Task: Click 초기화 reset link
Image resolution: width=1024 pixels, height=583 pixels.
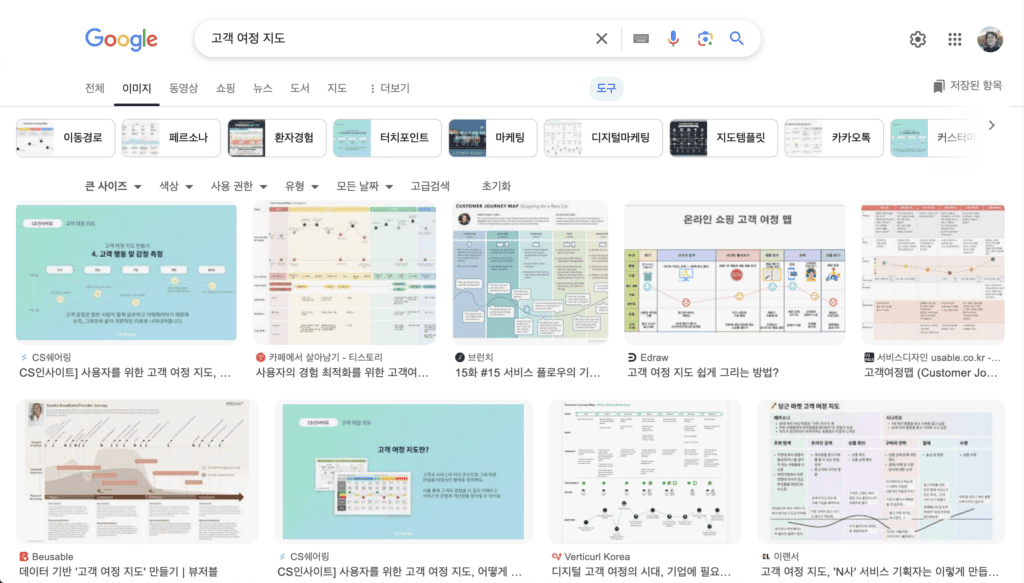Action: coord(496,186)
